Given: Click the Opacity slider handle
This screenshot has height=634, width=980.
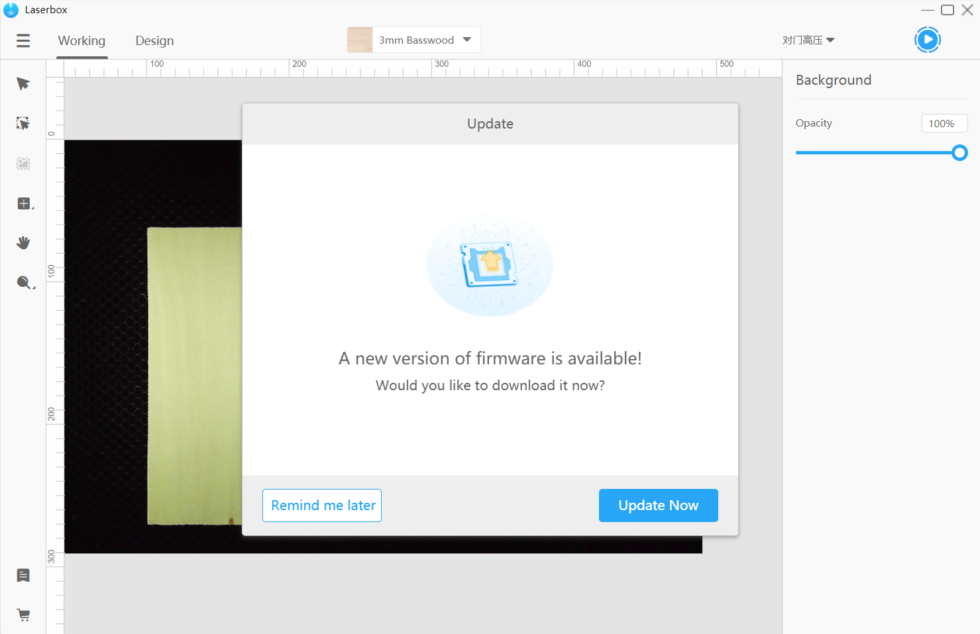Looking at the screenshot, I should pos(959,153).
